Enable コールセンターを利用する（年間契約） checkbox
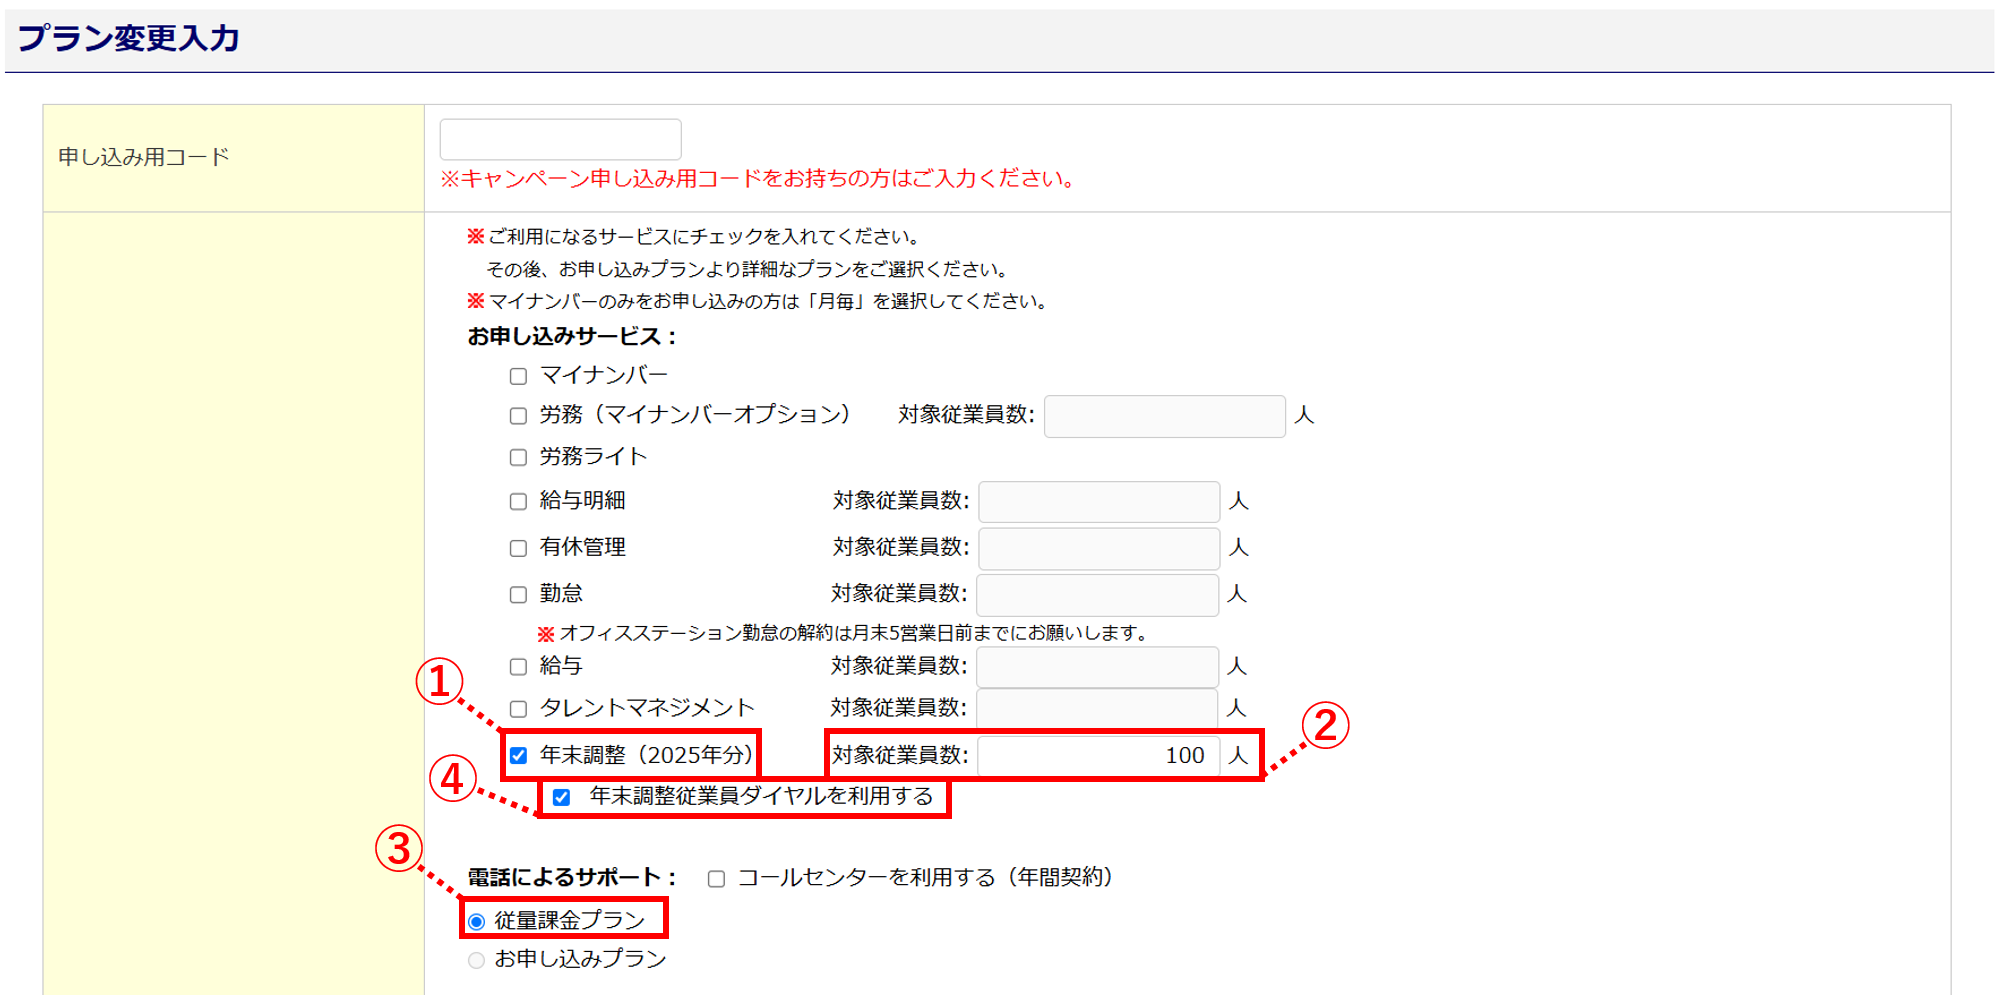Screen dimensions: 1999x995 point(716,879)
